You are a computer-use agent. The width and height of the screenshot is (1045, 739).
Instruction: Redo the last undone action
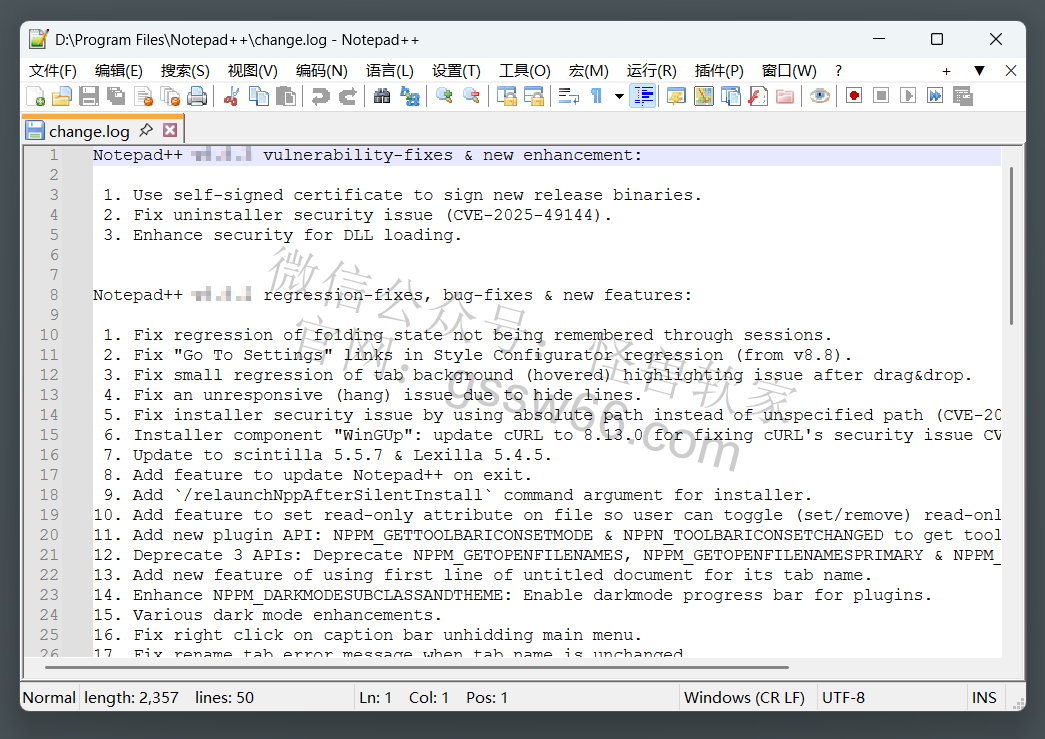tap(347, 97)
